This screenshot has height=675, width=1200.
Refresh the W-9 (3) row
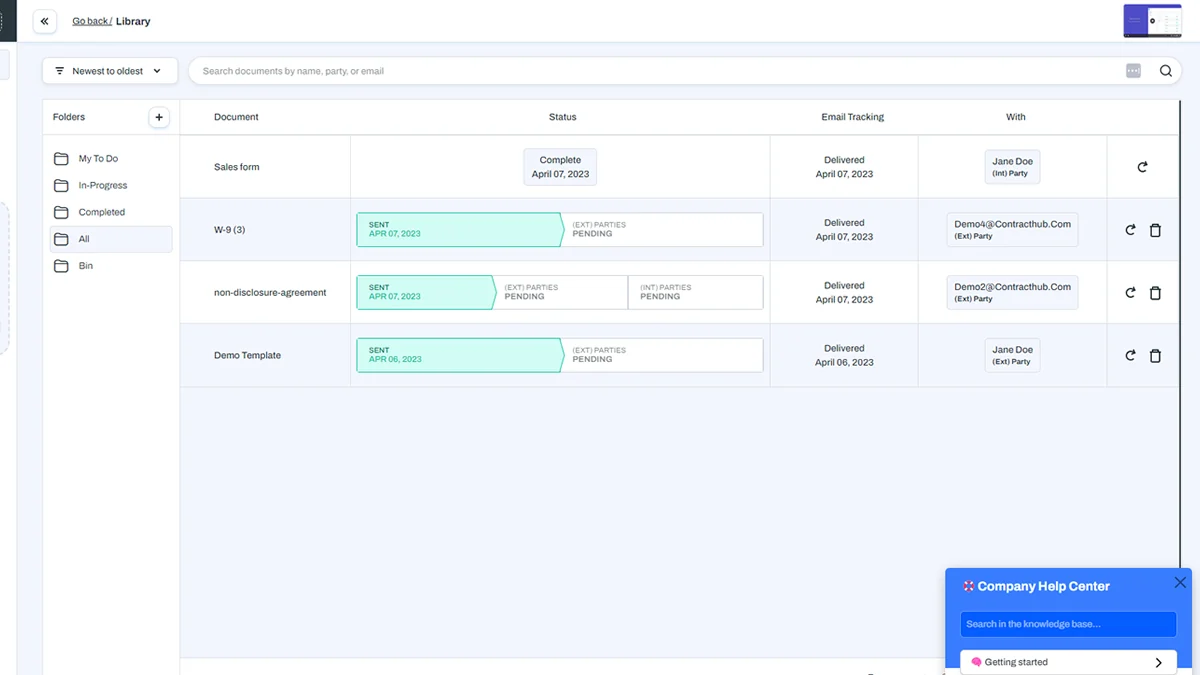pos(1130,230)
